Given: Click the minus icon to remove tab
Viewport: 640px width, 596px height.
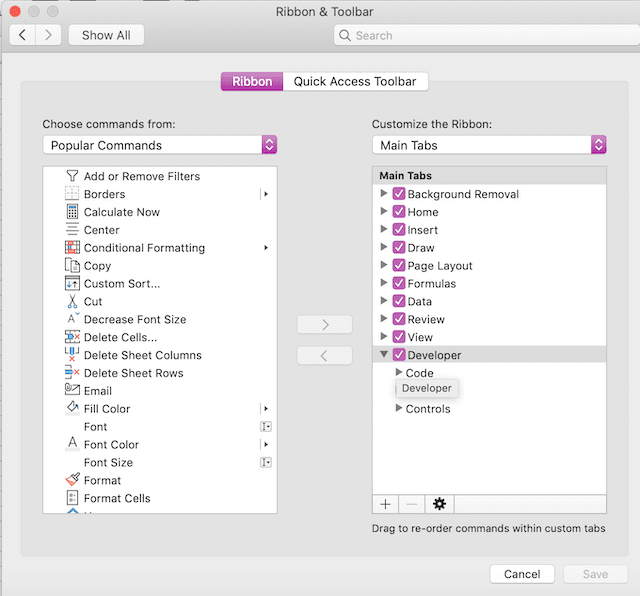Looking at the screenshot, I should coord(412,505).
